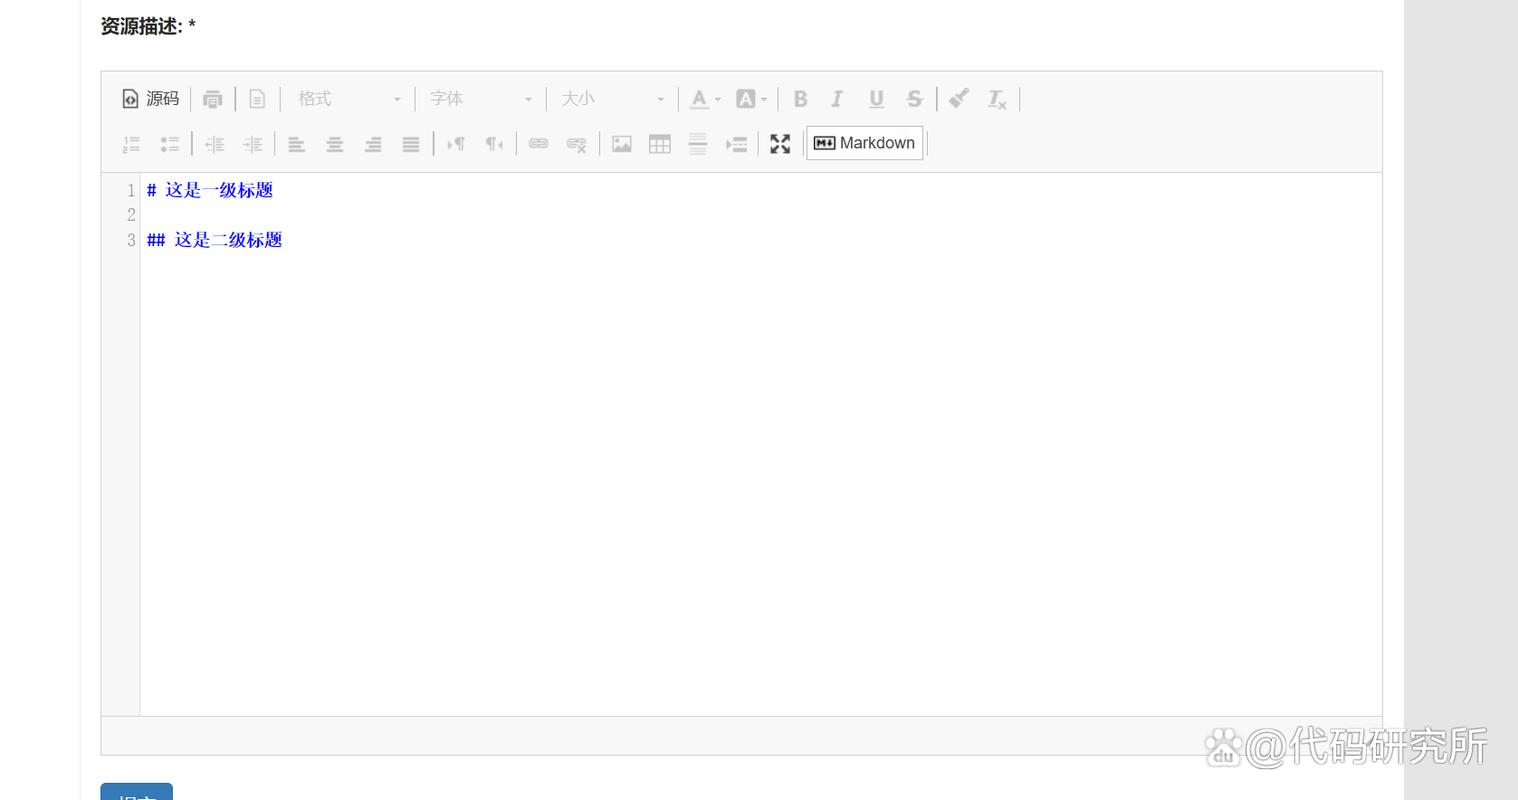The width and height of the screenshot is (1518, 800).
Task: Open the 大小 font size dropdown
Action: click(612, 99)
